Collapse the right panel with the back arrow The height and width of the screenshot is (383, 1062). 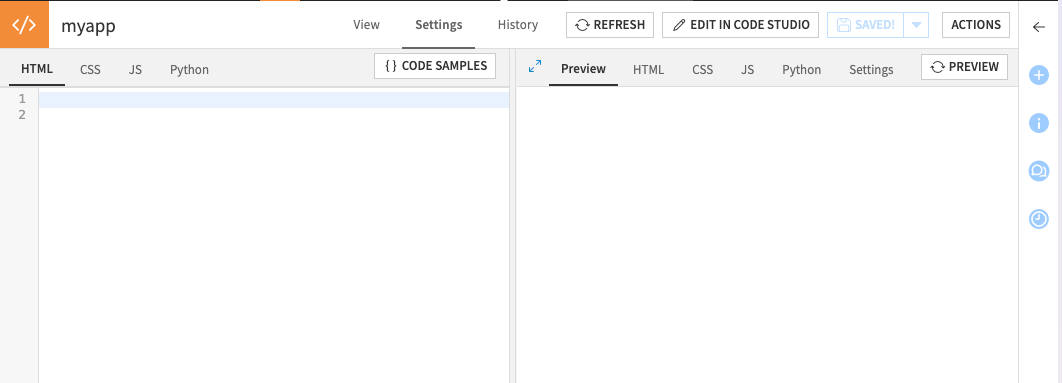coord(1039,27)
